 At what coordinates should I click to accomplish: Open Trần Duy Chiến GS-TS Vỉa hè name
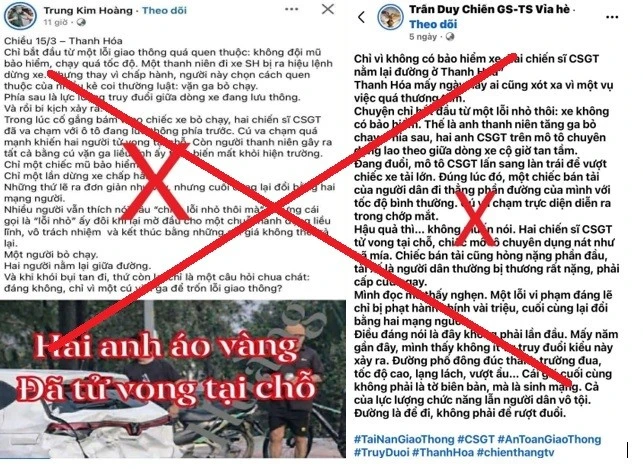tap(489, 9)
